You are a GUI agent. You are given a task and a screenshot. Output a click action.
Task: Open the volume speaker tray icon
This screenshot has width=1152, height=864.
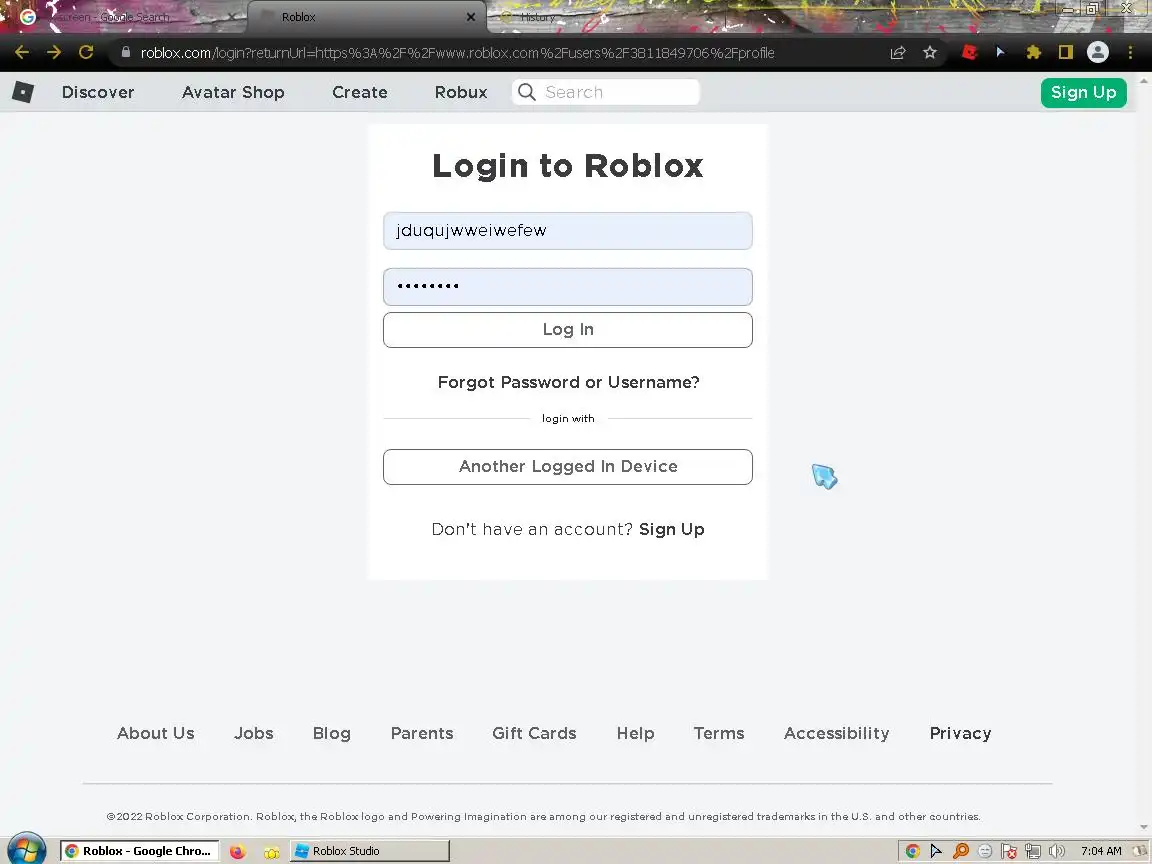point(1057,851)
